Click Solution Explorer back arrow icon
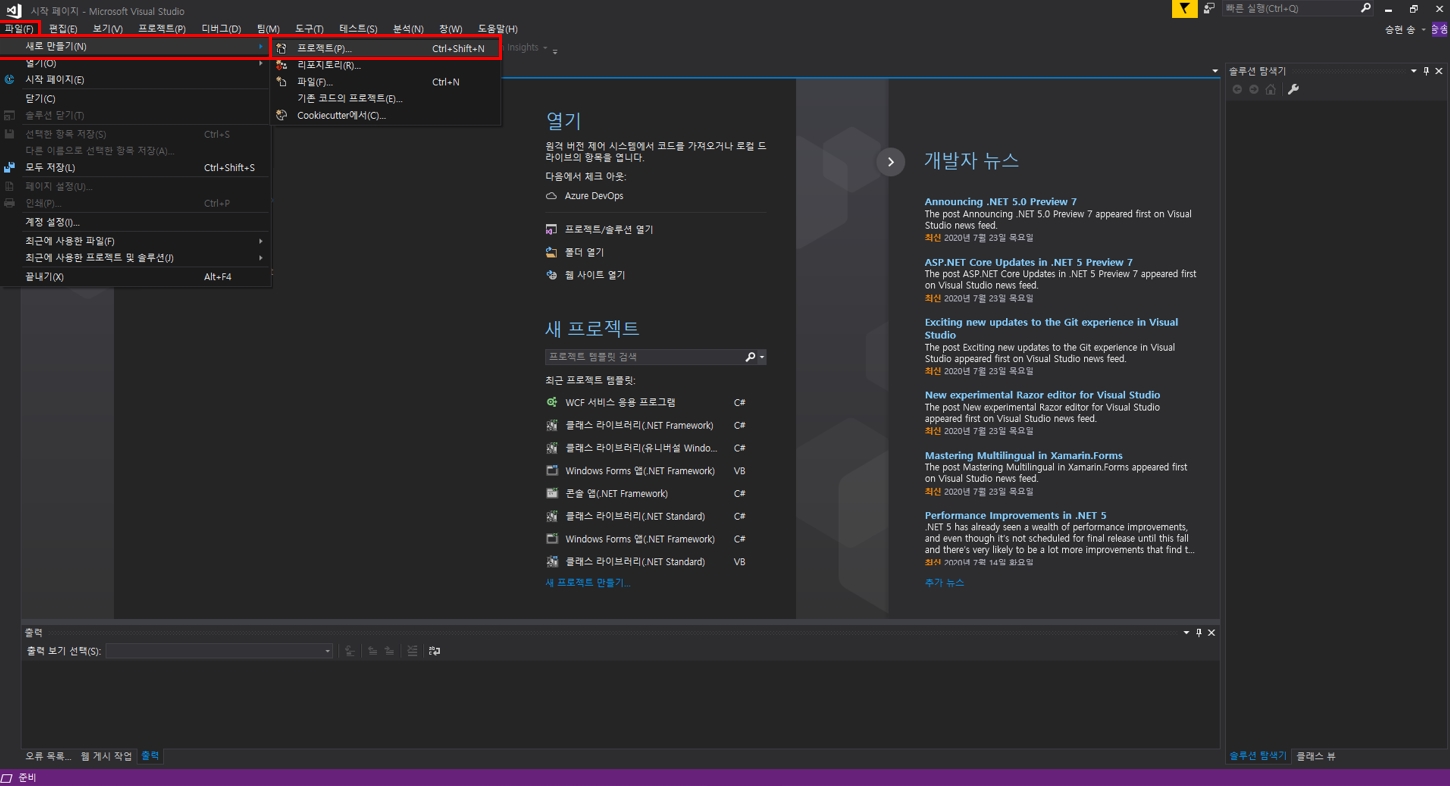The image size is (1450, 786). 1237,89
